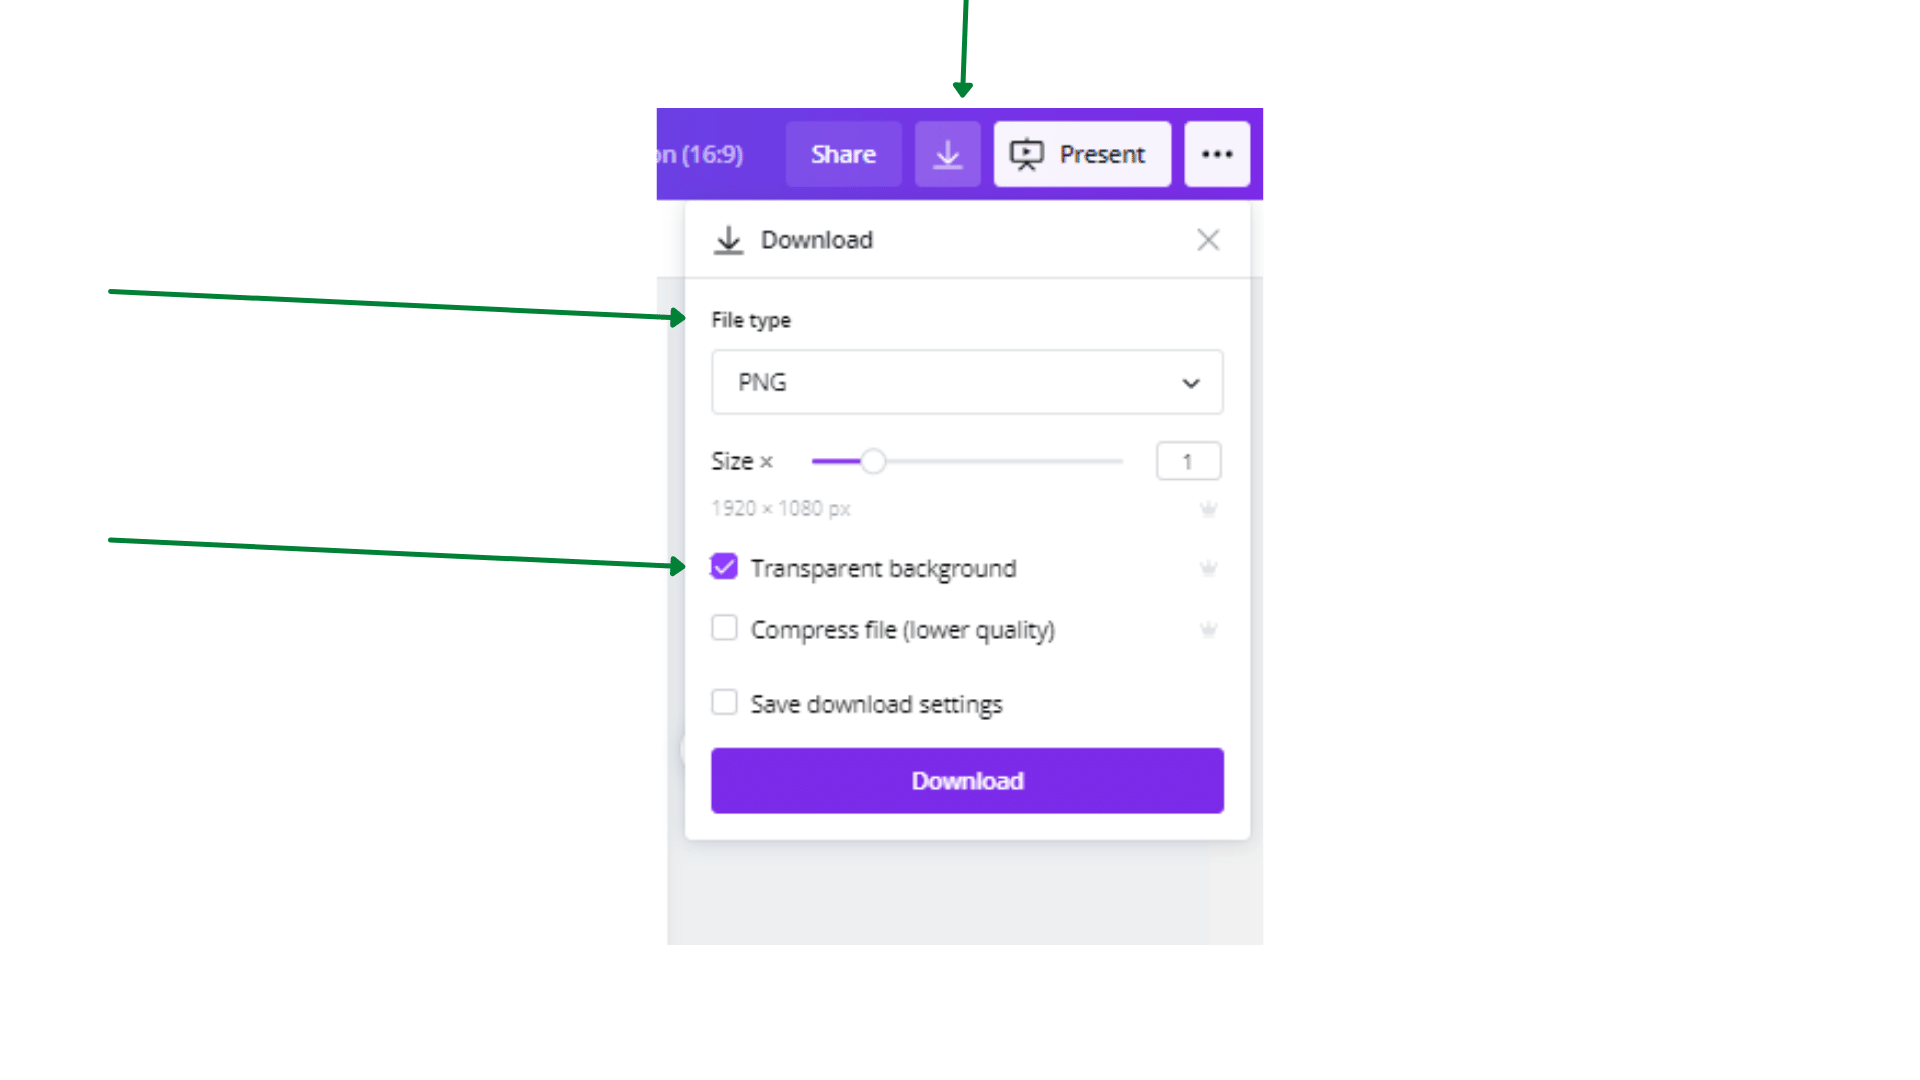Tick the Save download settings checkbox
This screenshot has width=1920, height=1080.
[x=724, y=702]
